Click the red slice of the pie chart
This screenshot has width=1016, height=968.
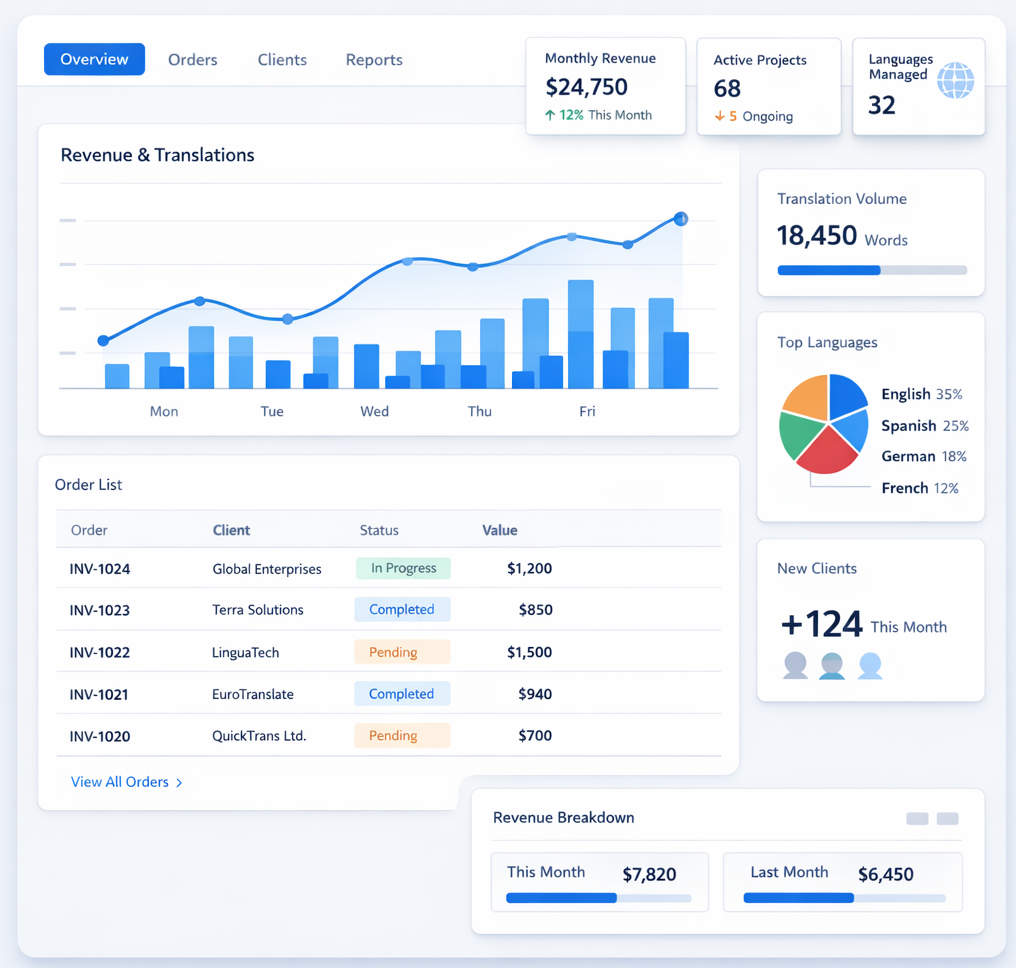[x=826, y=451]
